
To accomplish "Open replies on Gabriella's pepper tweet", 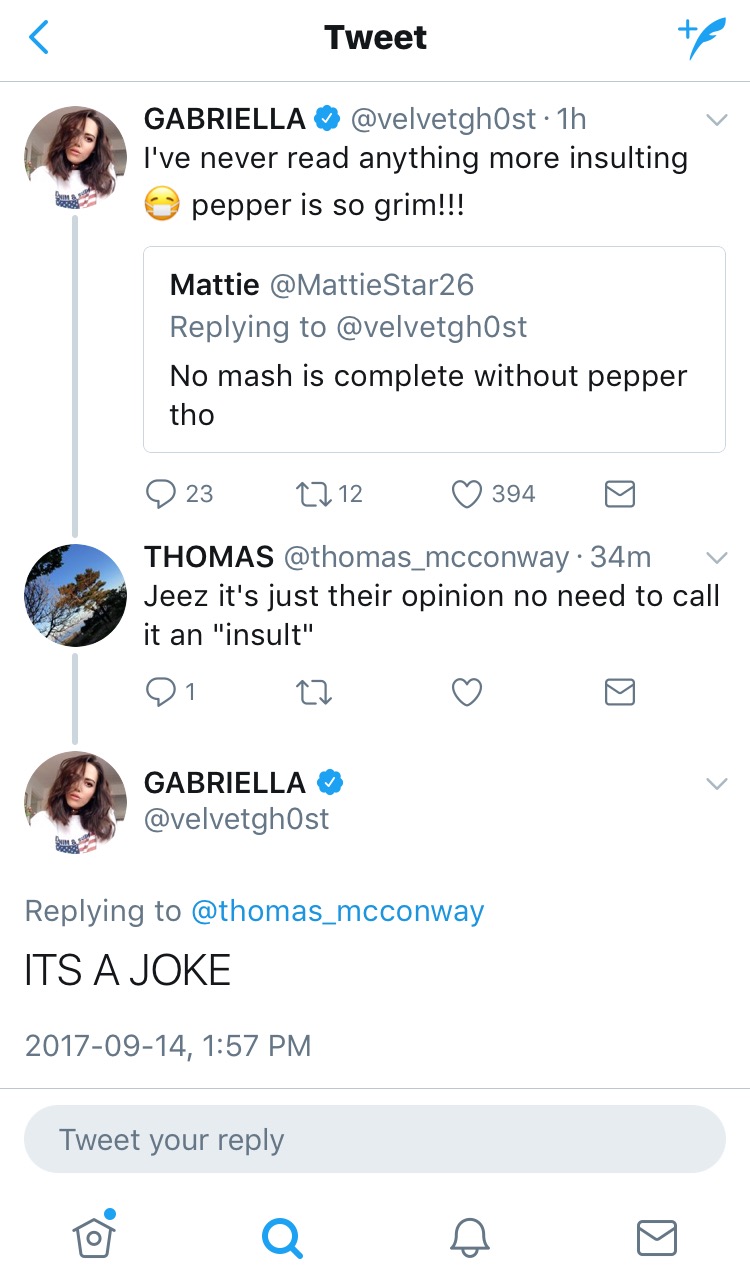I will pyautogui.click(x=161, y=494).
